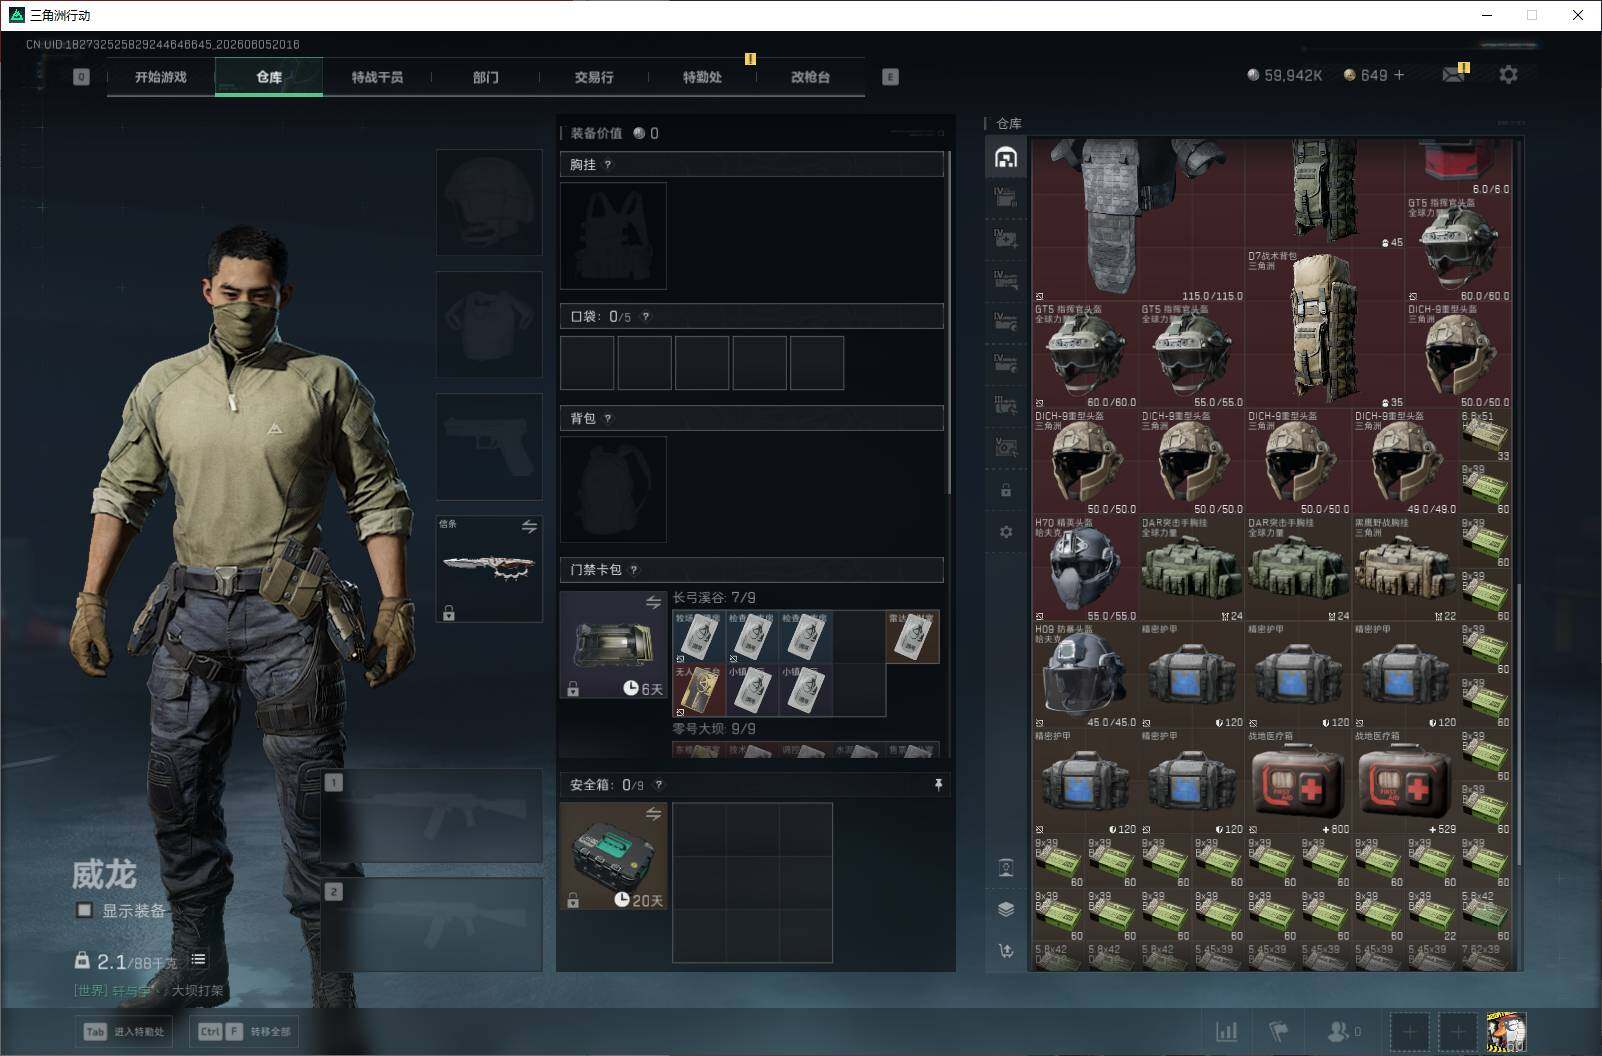
Task: Select the melee knife item
Action: (489, 569)
